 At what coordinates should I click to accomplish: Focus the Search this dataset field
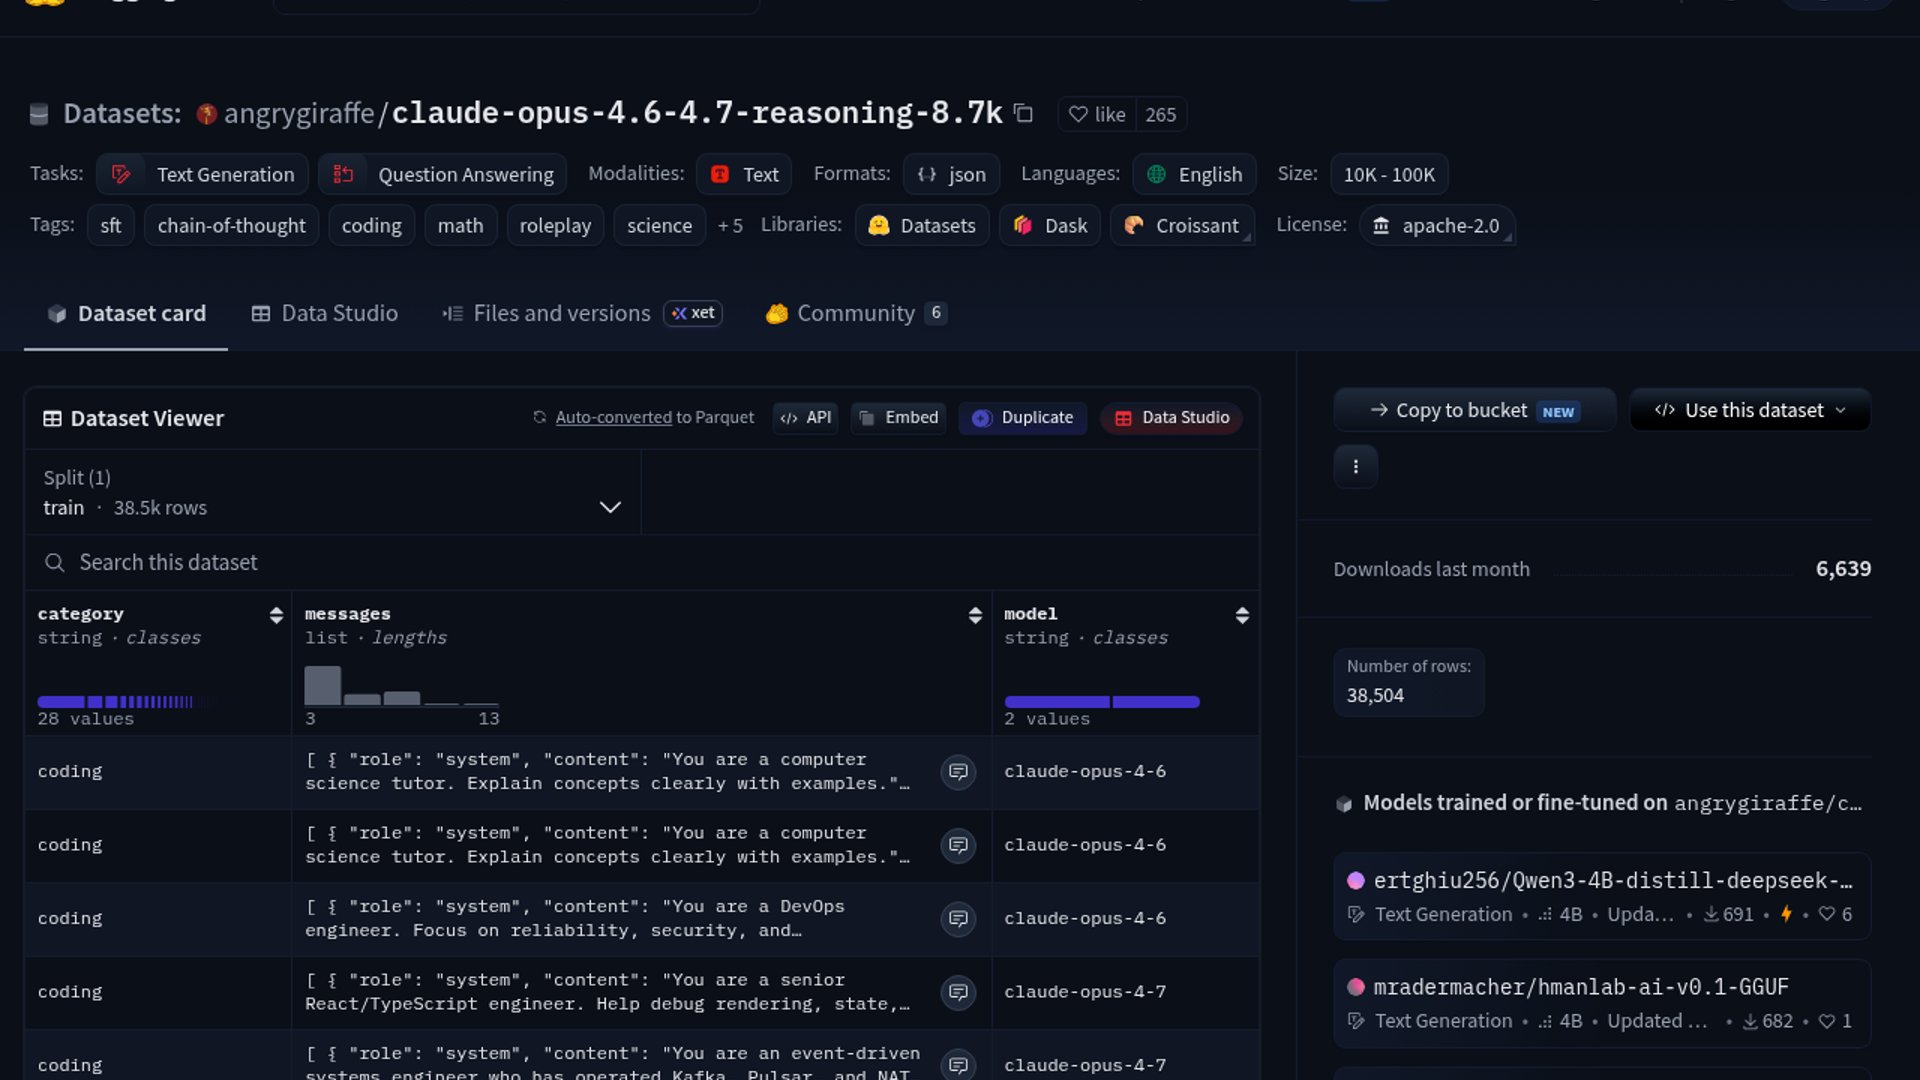point(642,562)
